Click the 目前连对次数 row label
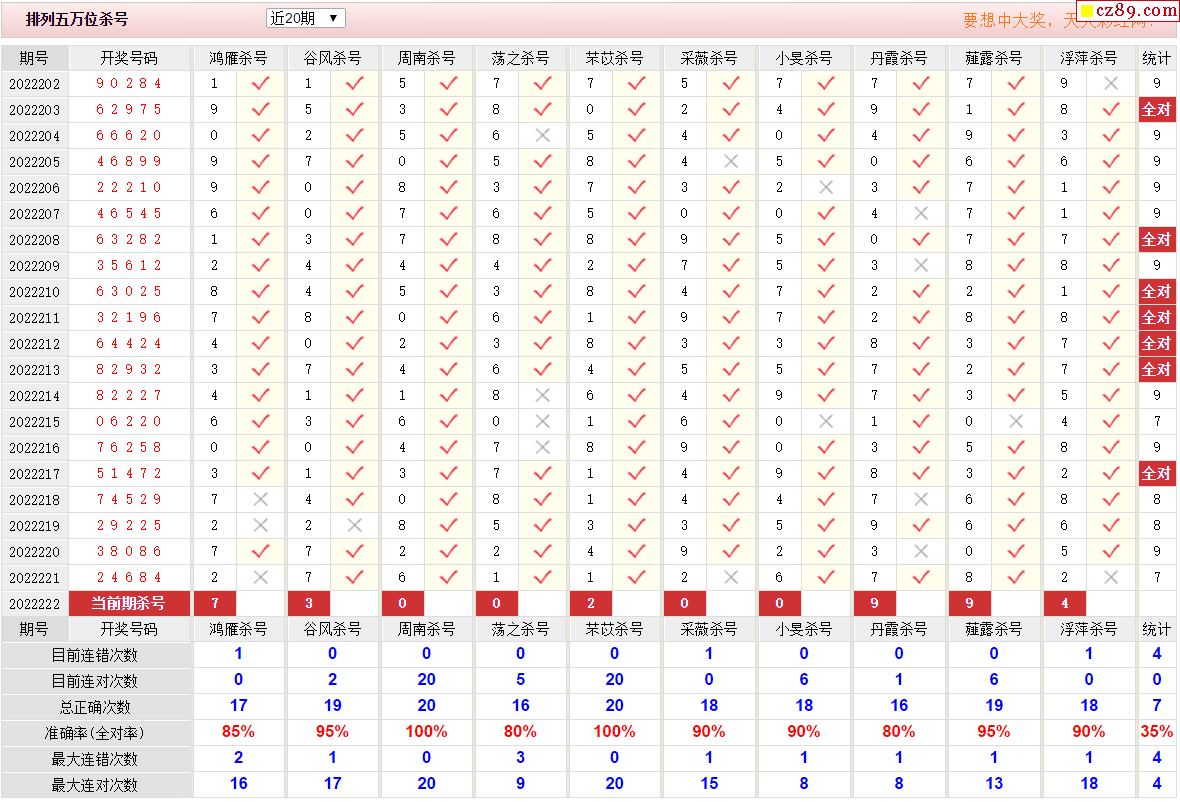1180x802 pixels. [x=95, y=682]
